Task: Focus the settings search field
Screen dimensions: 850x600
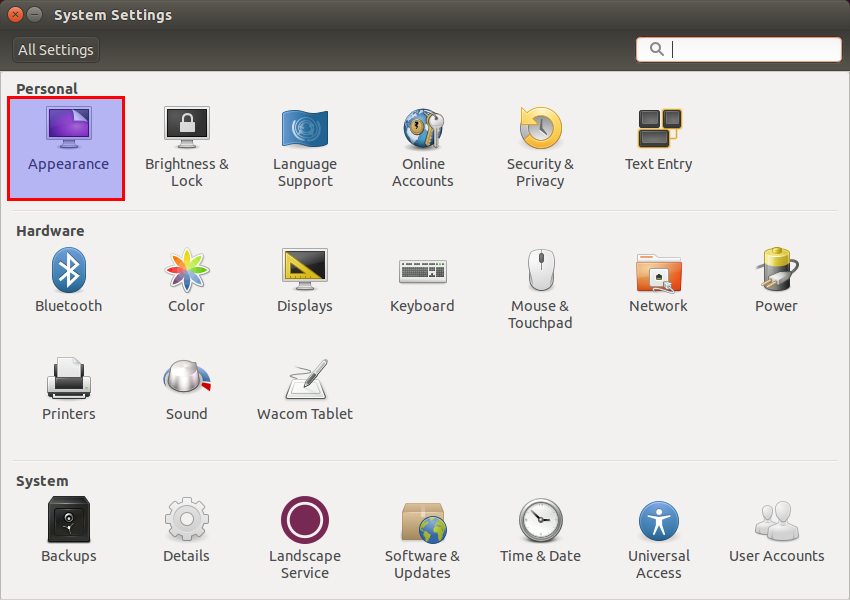Action: (x=738, y=49)
